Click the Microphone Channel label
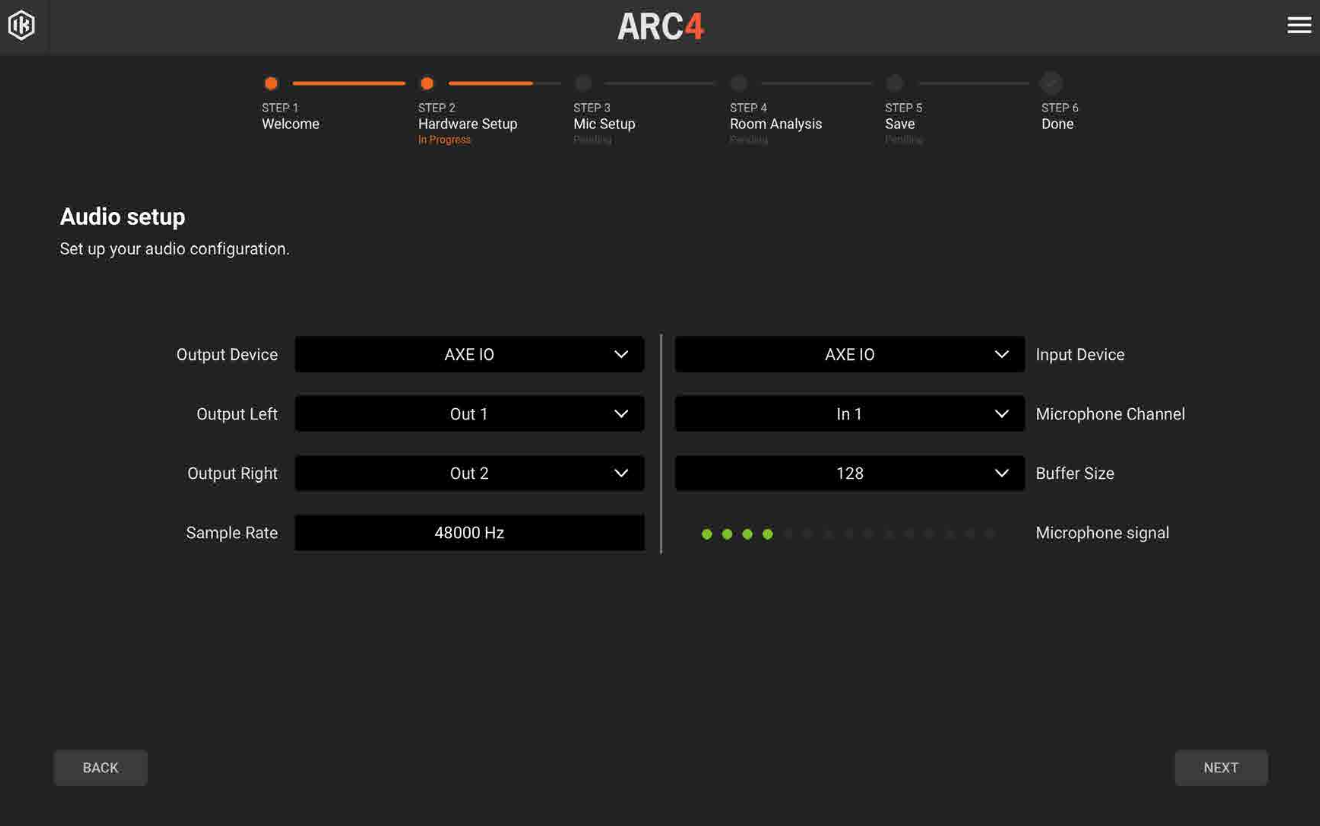Viewport: 1320px width, 826px height. pyautogui.click(x=1110, y=414)
